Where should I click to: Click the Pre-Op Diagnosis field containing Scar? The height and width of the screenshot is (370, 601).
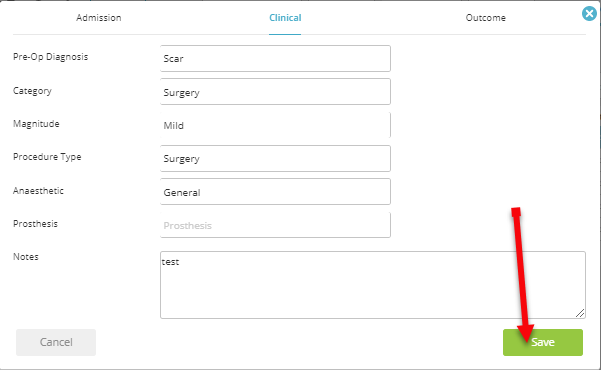pyautogui.click(x=275, y=58)
